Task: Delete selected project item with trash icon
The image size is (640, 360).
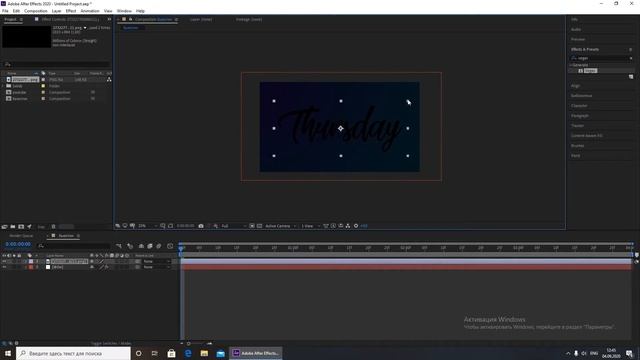Action: click(53, 227)
